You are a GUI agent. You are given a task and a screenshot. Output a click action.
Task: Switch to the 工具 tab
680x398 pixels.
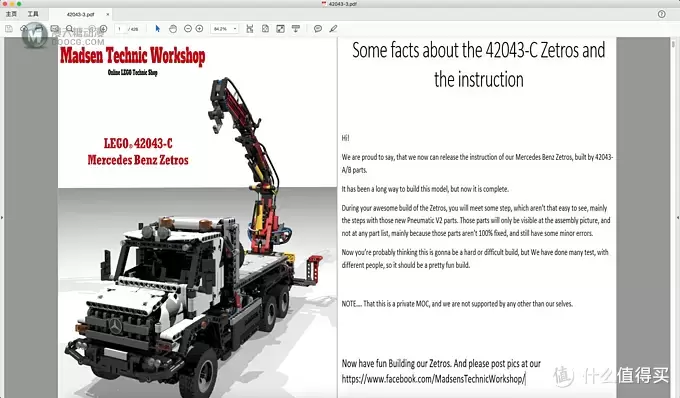33,14
